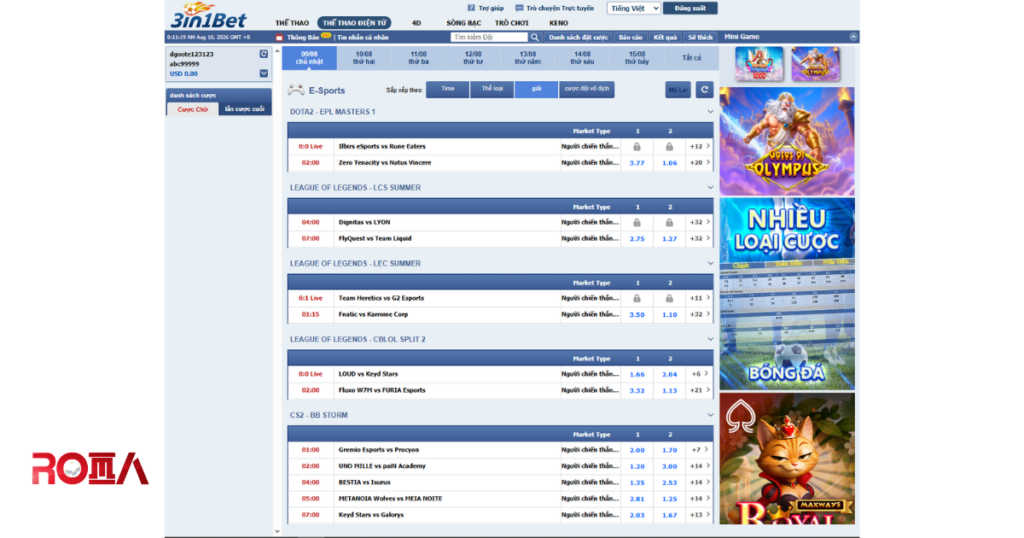Click the Mã Lai odds type button
Image resolution: width=1024 pixels, height=538 pixels.
point(678,89)
